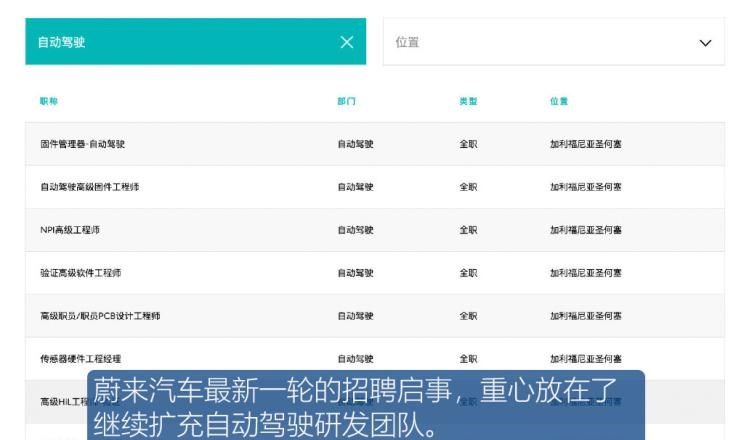Click 全职 type in 传感器硬件工程经理 row
Screen dimensions: 744x440
468,359
